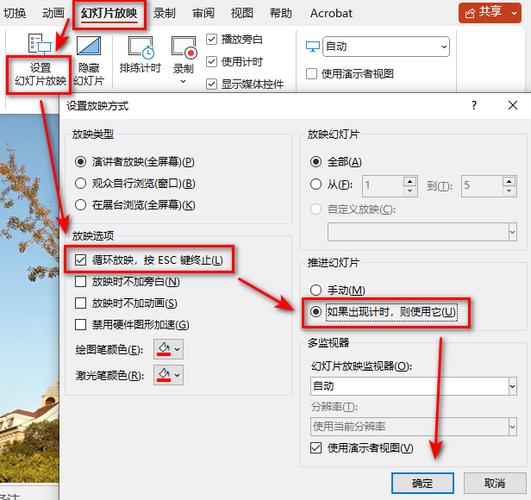Click the Record (录制) ribbon icon
This screenshot has width=531, height=500.
tap(183, 47)
